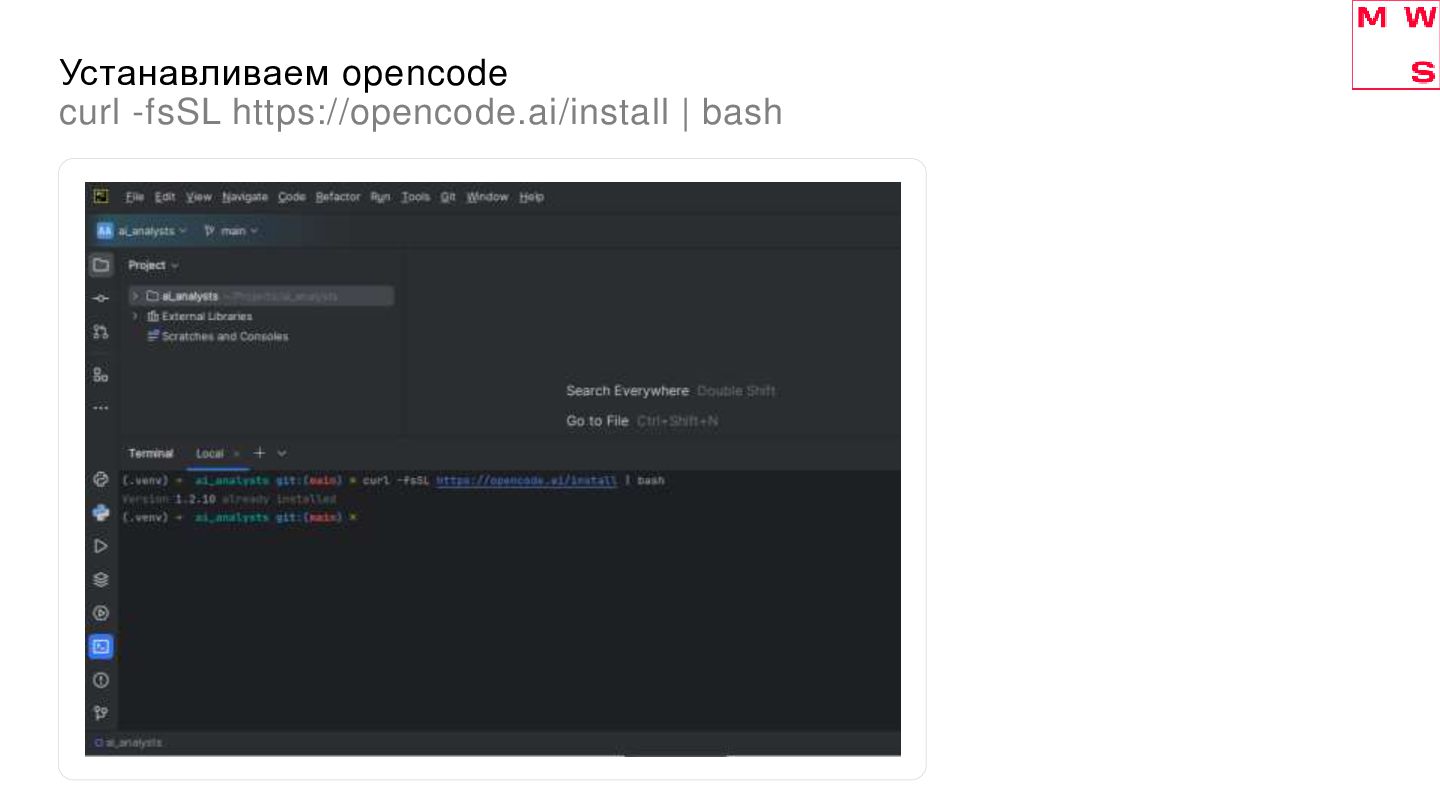Open the Commit tool window
This screenshot has height=810, width=1440.
coord(100,298)
